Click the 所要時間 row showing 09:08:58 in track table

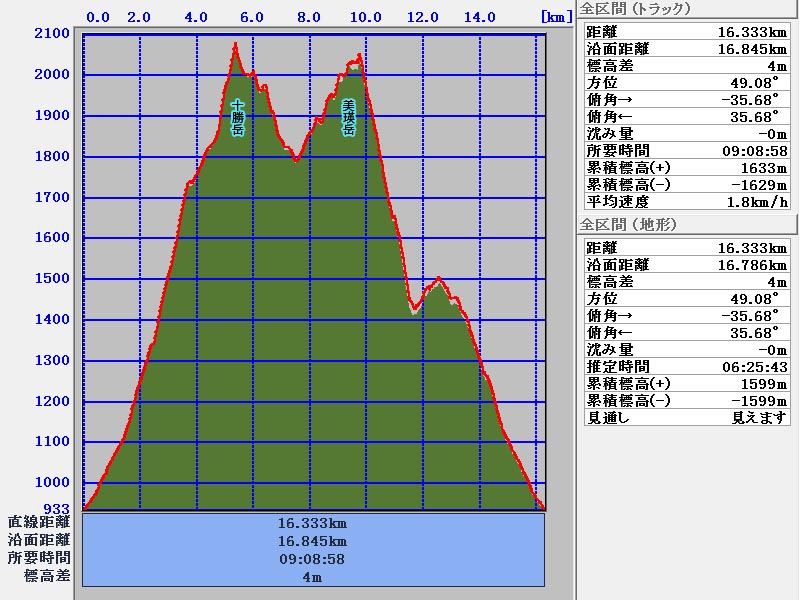coord(686,150)
